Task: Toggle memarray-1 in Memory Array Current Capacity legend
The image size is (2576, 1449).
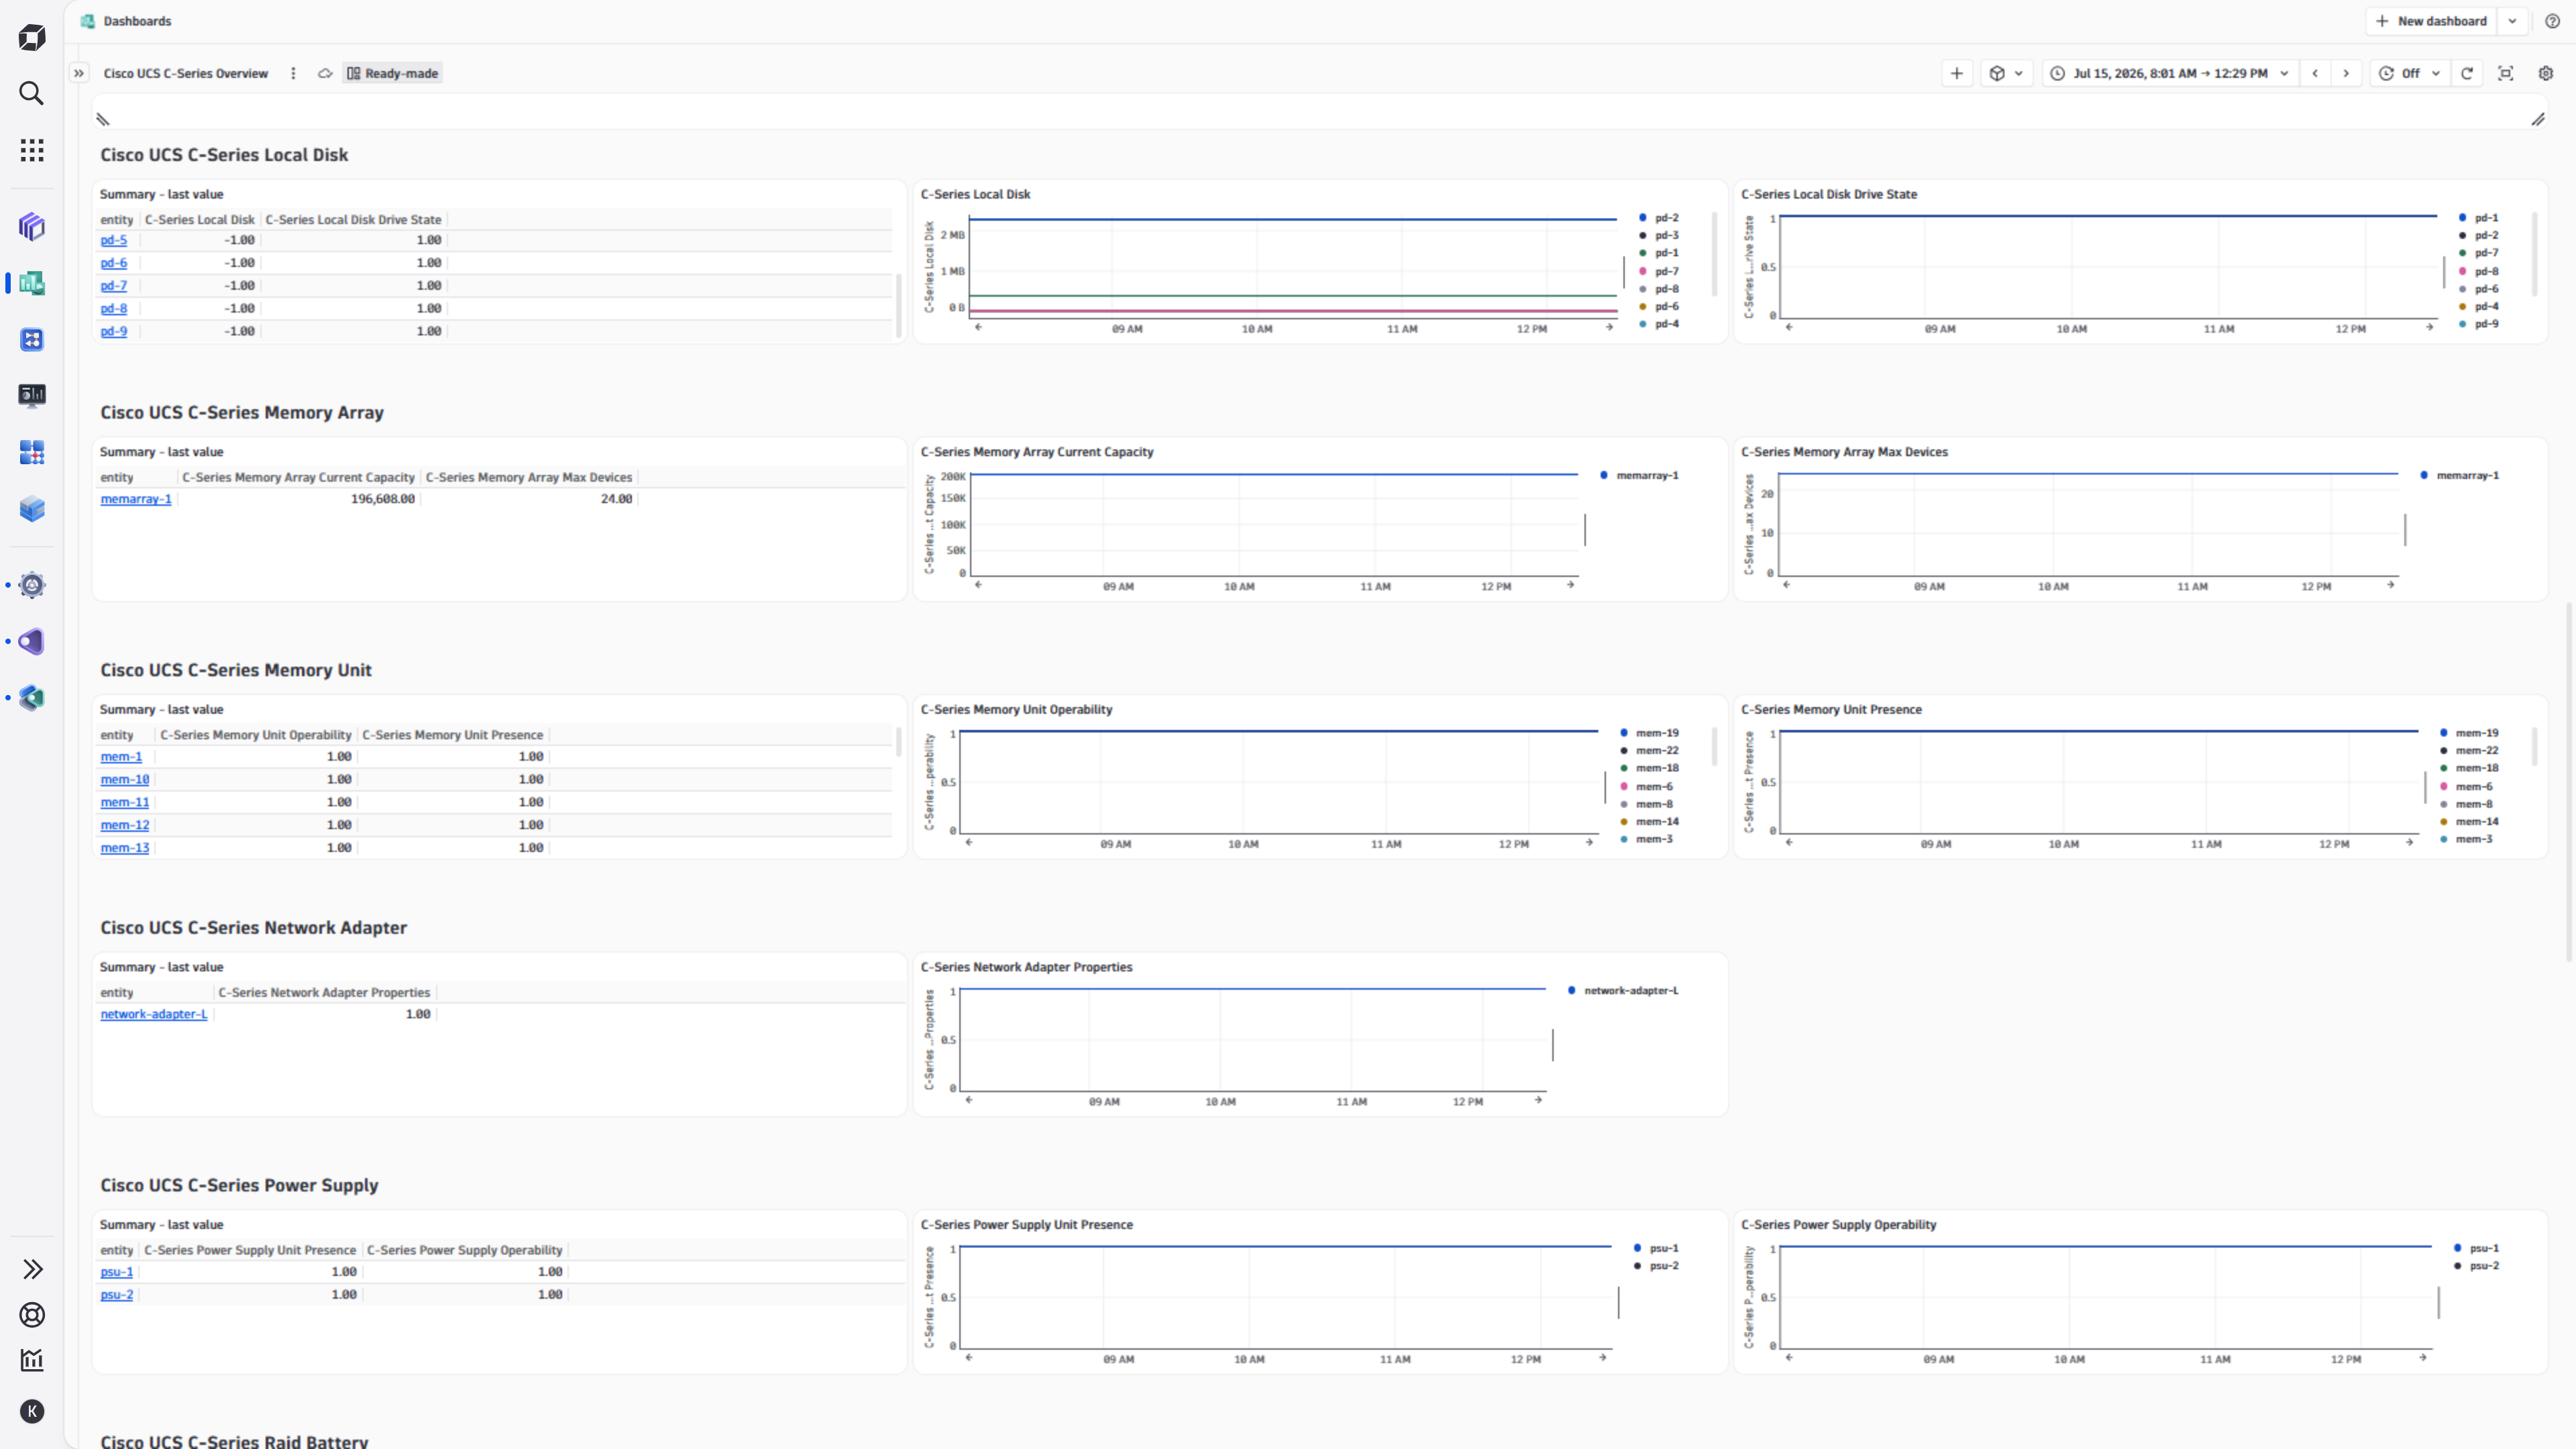Action: [1639, 476]
